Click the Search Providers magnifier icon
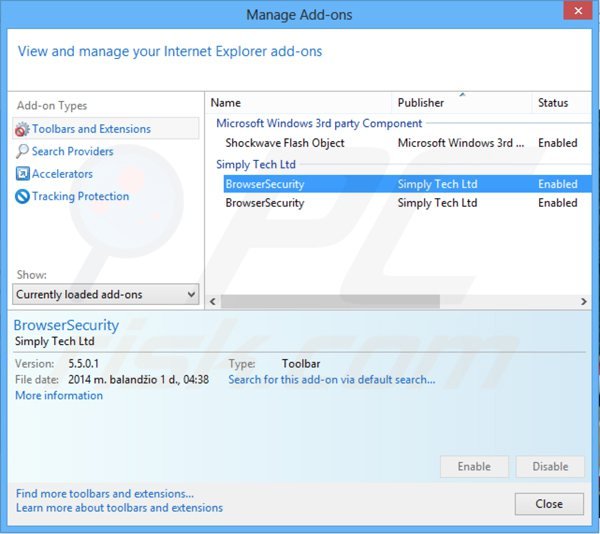The height and width of the screenshot is (534, 600). tap(22, 152)
